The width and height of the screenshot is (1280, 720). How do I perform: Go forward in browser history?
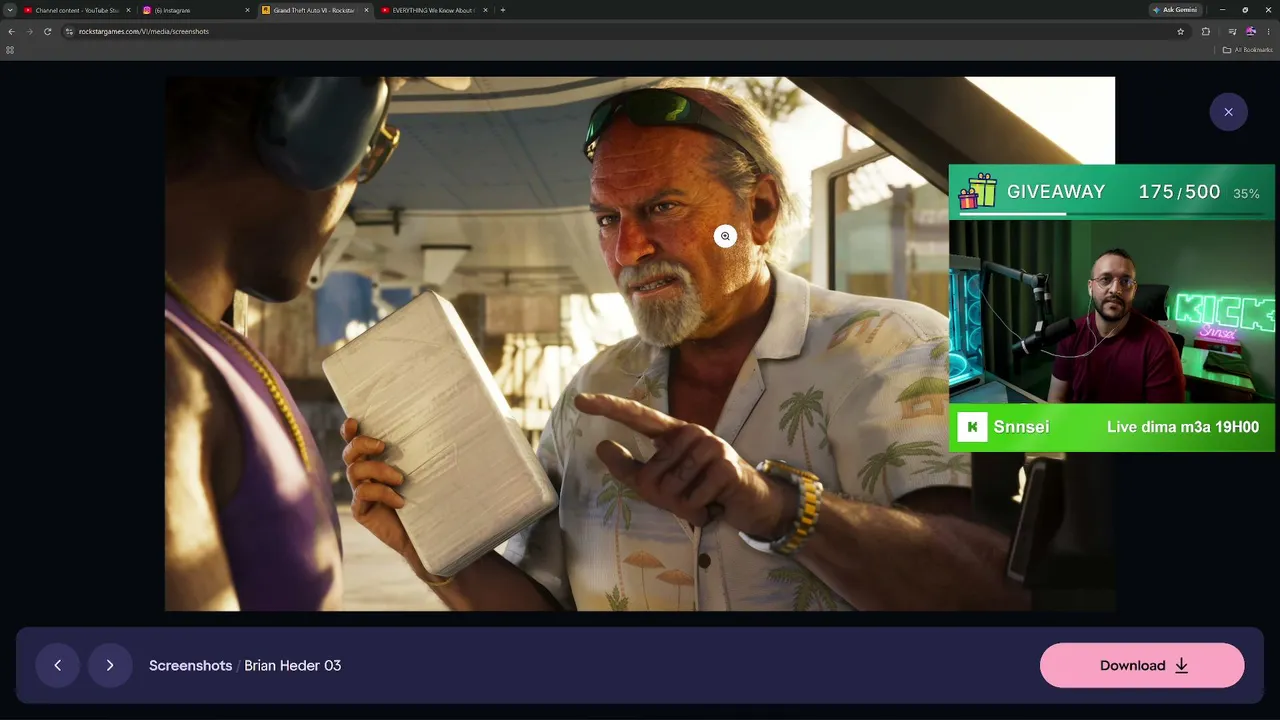click(x=29, y=31)
